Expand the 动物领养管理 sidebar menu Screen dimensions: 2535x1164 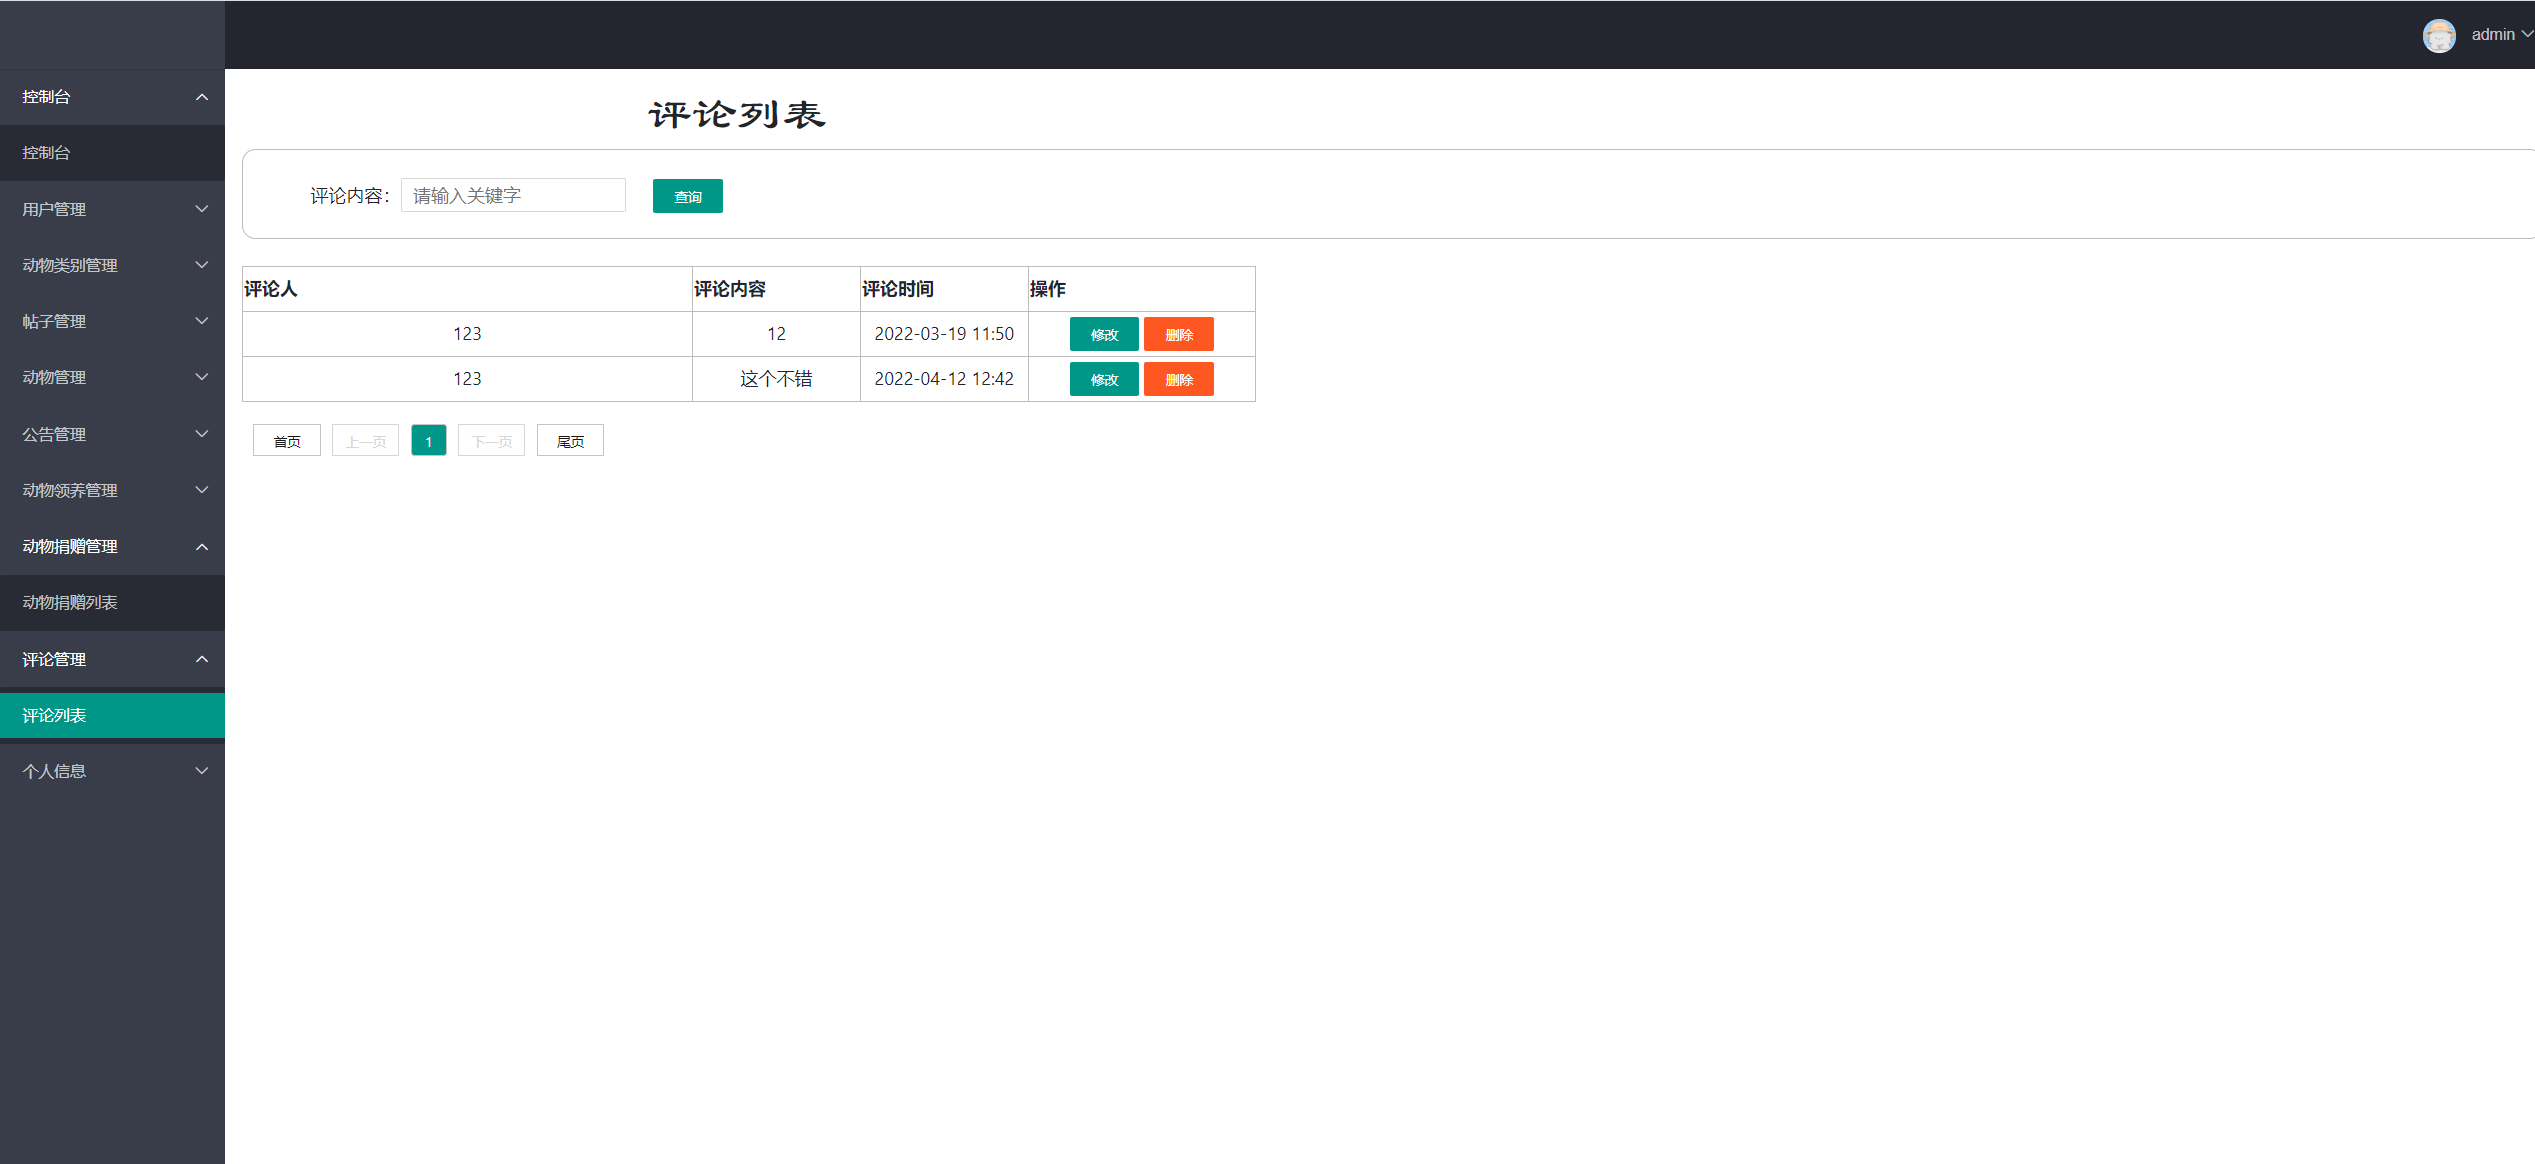112,490
